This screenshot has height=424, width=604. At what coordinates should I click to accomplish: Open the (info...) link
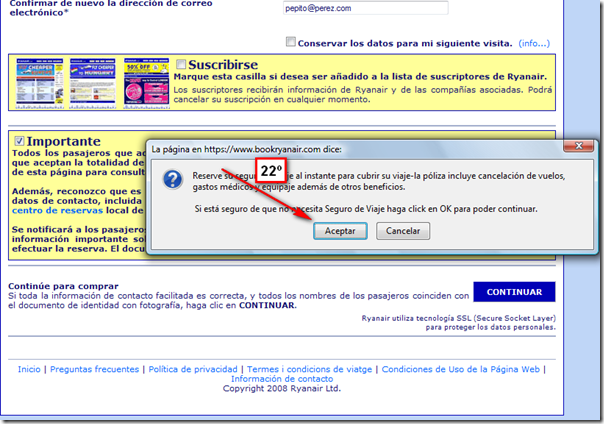click(x=534, y=44)
